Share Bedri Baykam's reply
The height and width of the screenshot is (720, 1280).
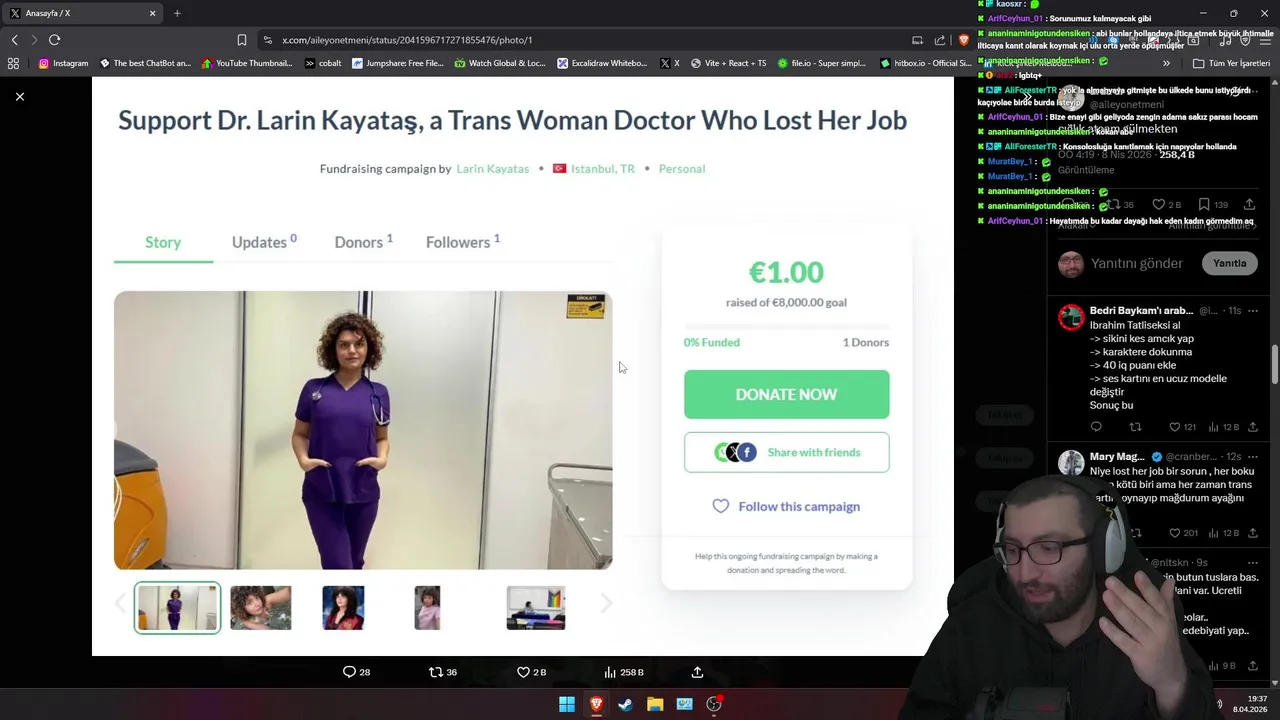(1252, 427)
